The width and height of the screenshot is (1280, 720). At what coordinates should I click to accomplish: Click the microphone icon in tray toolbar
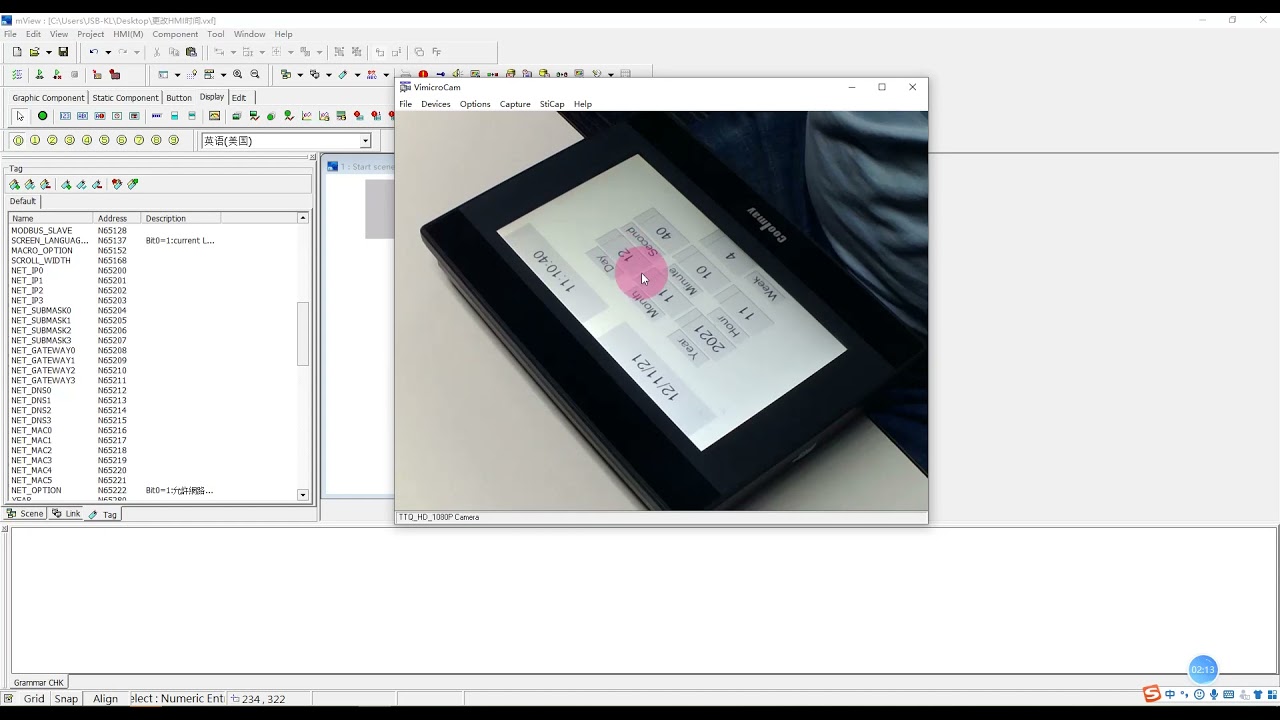point(1214,694)
